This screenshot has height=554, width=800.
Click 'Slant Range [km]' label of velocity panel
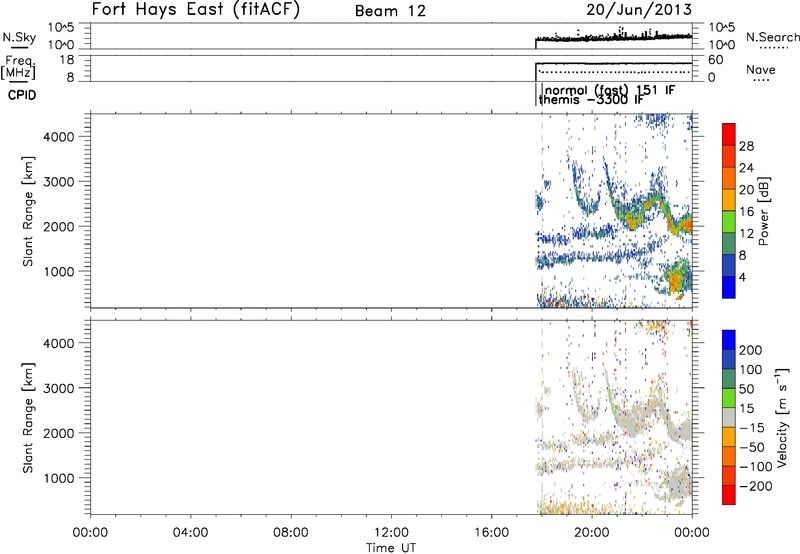pos(28,418)
